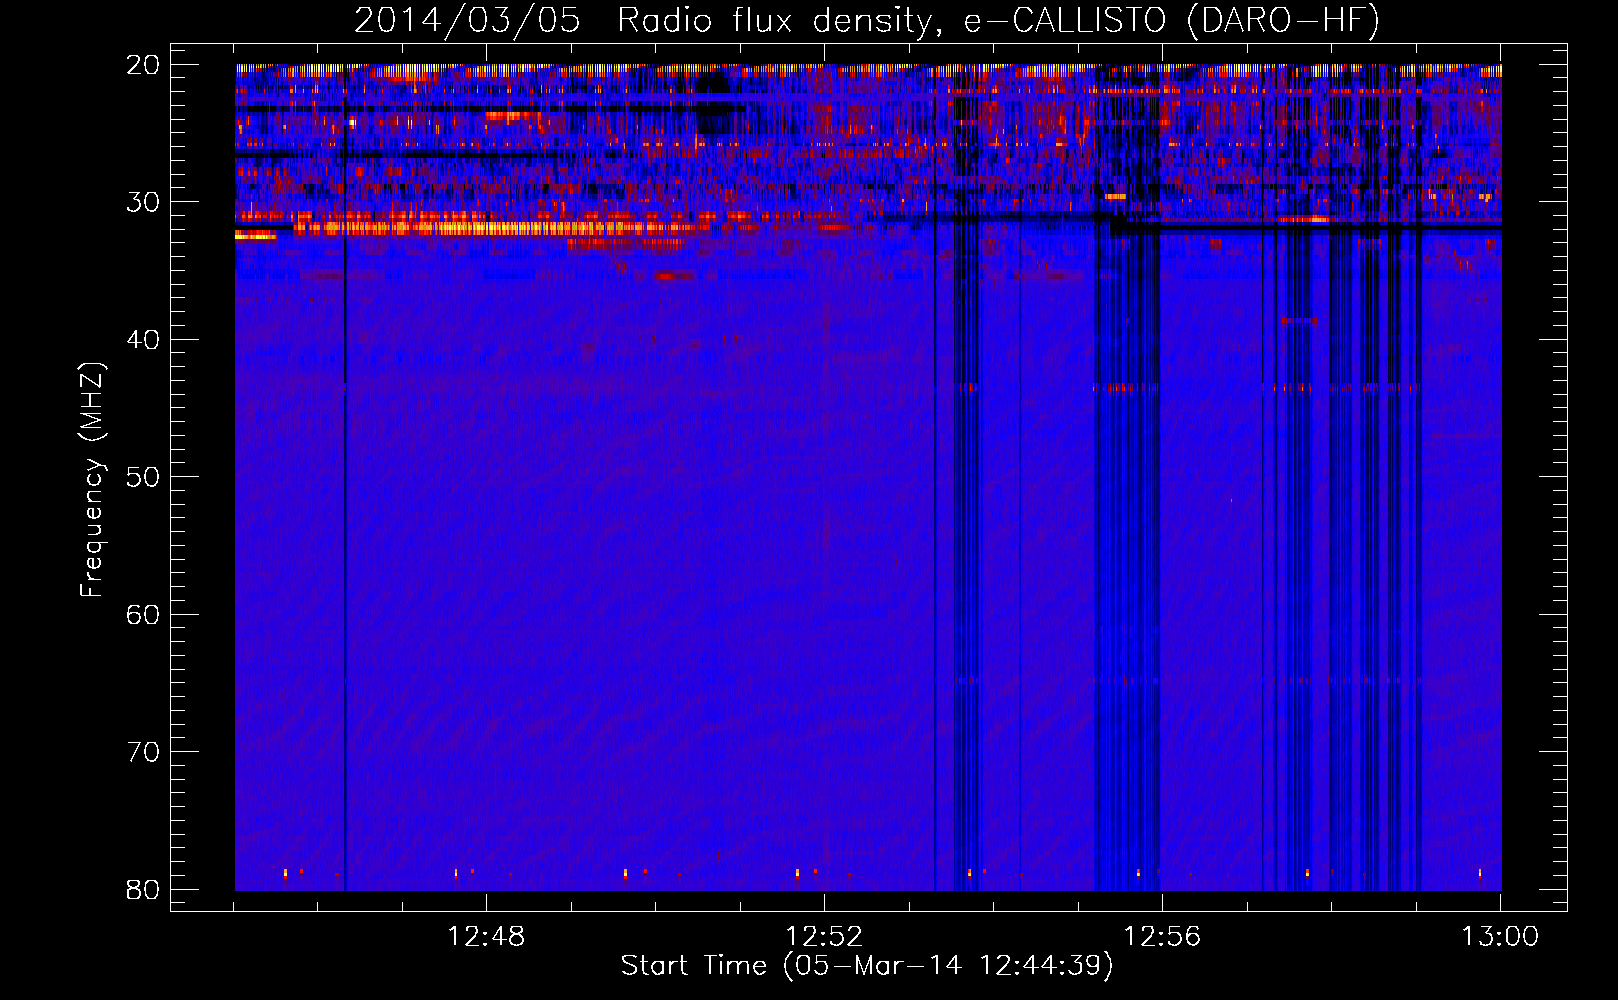Screen dimensions: 1618x1000
Task: Click the 60 frequency axis label
Action: 143,614
